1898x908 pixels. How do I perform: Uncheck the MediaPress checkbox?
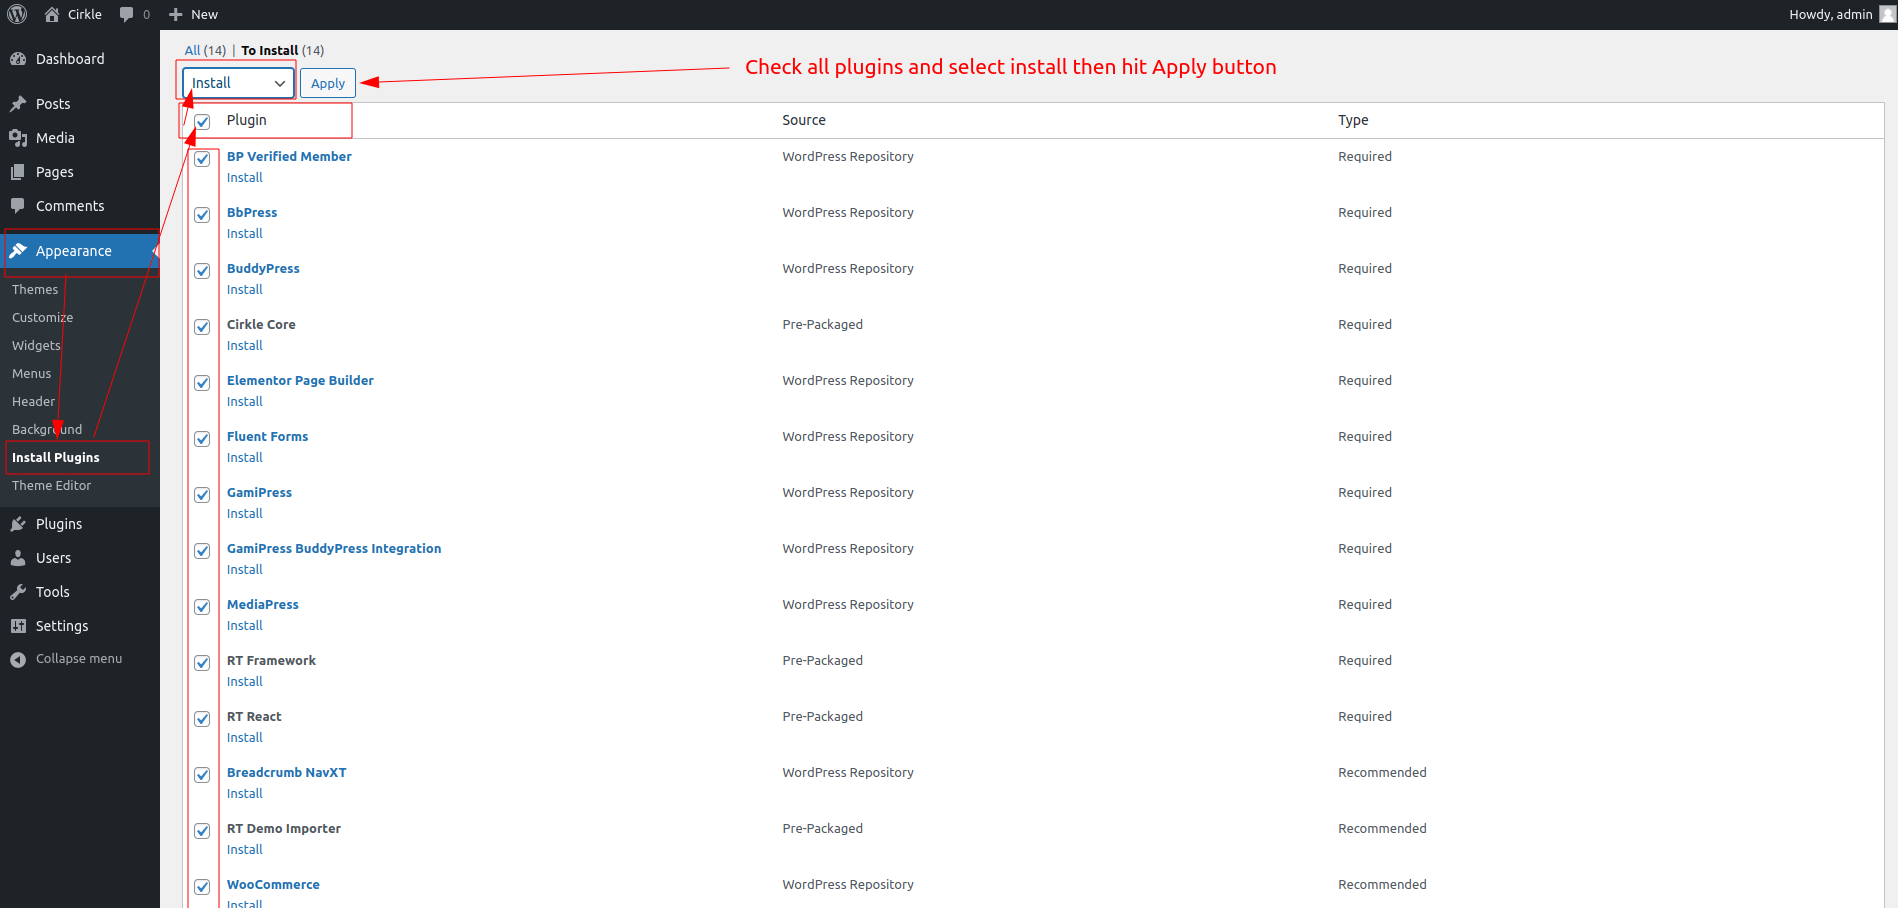(203, 607)
